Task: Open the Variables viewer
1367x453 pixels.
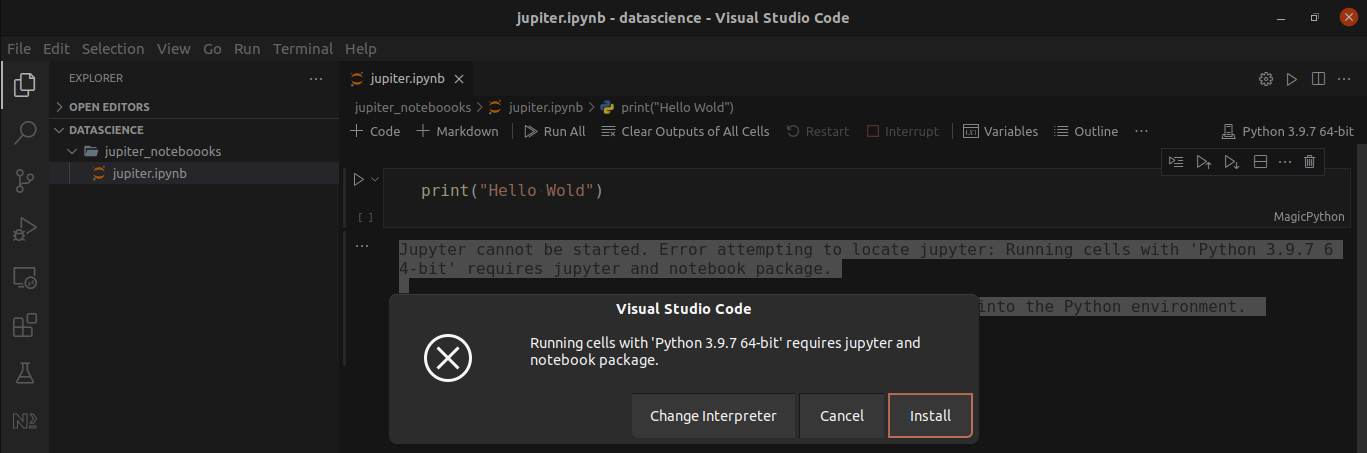Action: (1000, 131)
